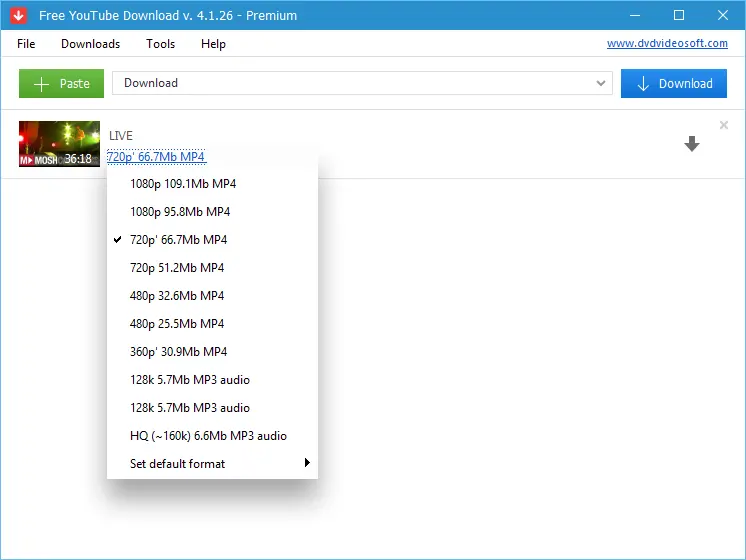Select 1080p 109.1Mb MP4 format
This screenshot has height=560, width=746.
tap(183, 184)
